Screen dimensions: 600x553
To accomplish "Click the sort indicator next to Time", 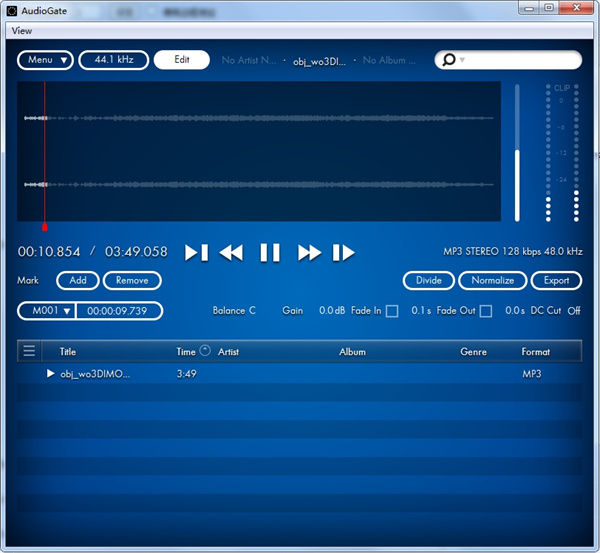I will (x=205, y=350).
